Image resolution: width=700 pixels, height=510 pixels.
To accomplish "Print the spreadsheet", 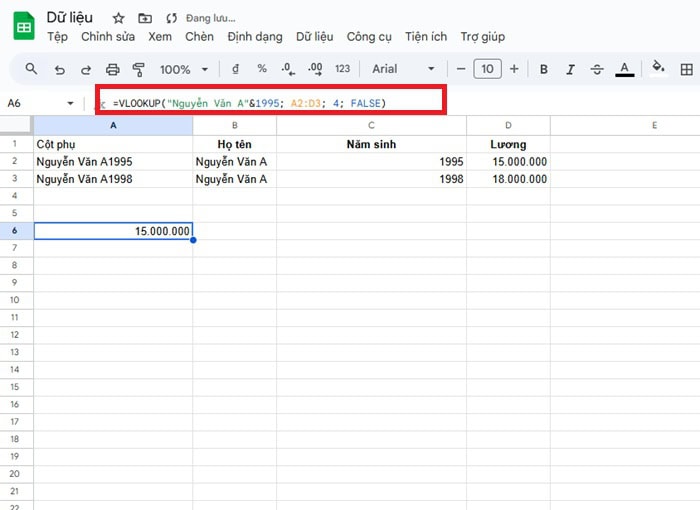I will tap(113, 69).
